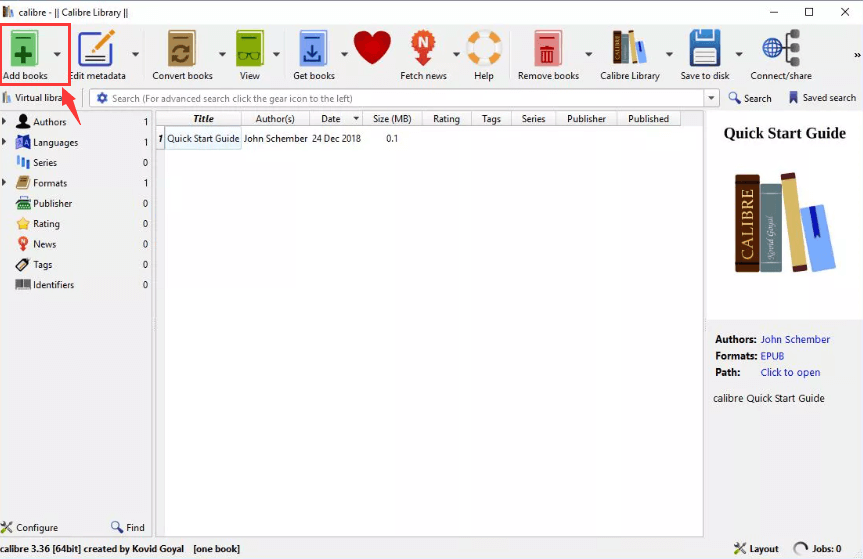Click the Save to disk icon
Screen dimensions: 863x559
704,50
